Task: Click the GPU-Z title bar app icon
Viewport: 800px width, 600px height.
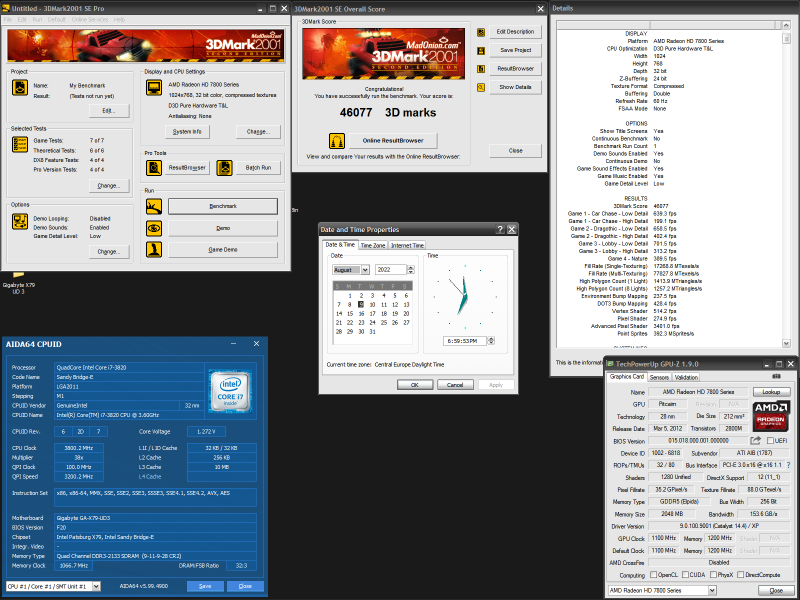Action: tap(610, 364)
